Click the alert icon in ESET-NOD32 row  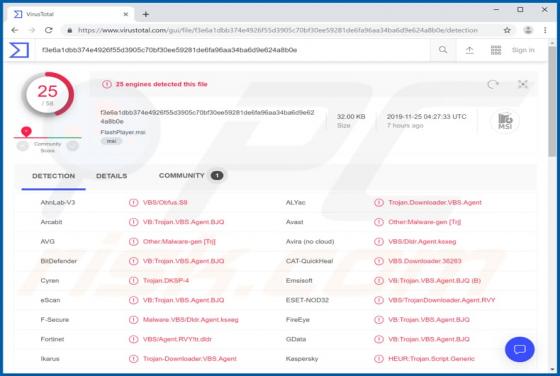tap(379, 300)
